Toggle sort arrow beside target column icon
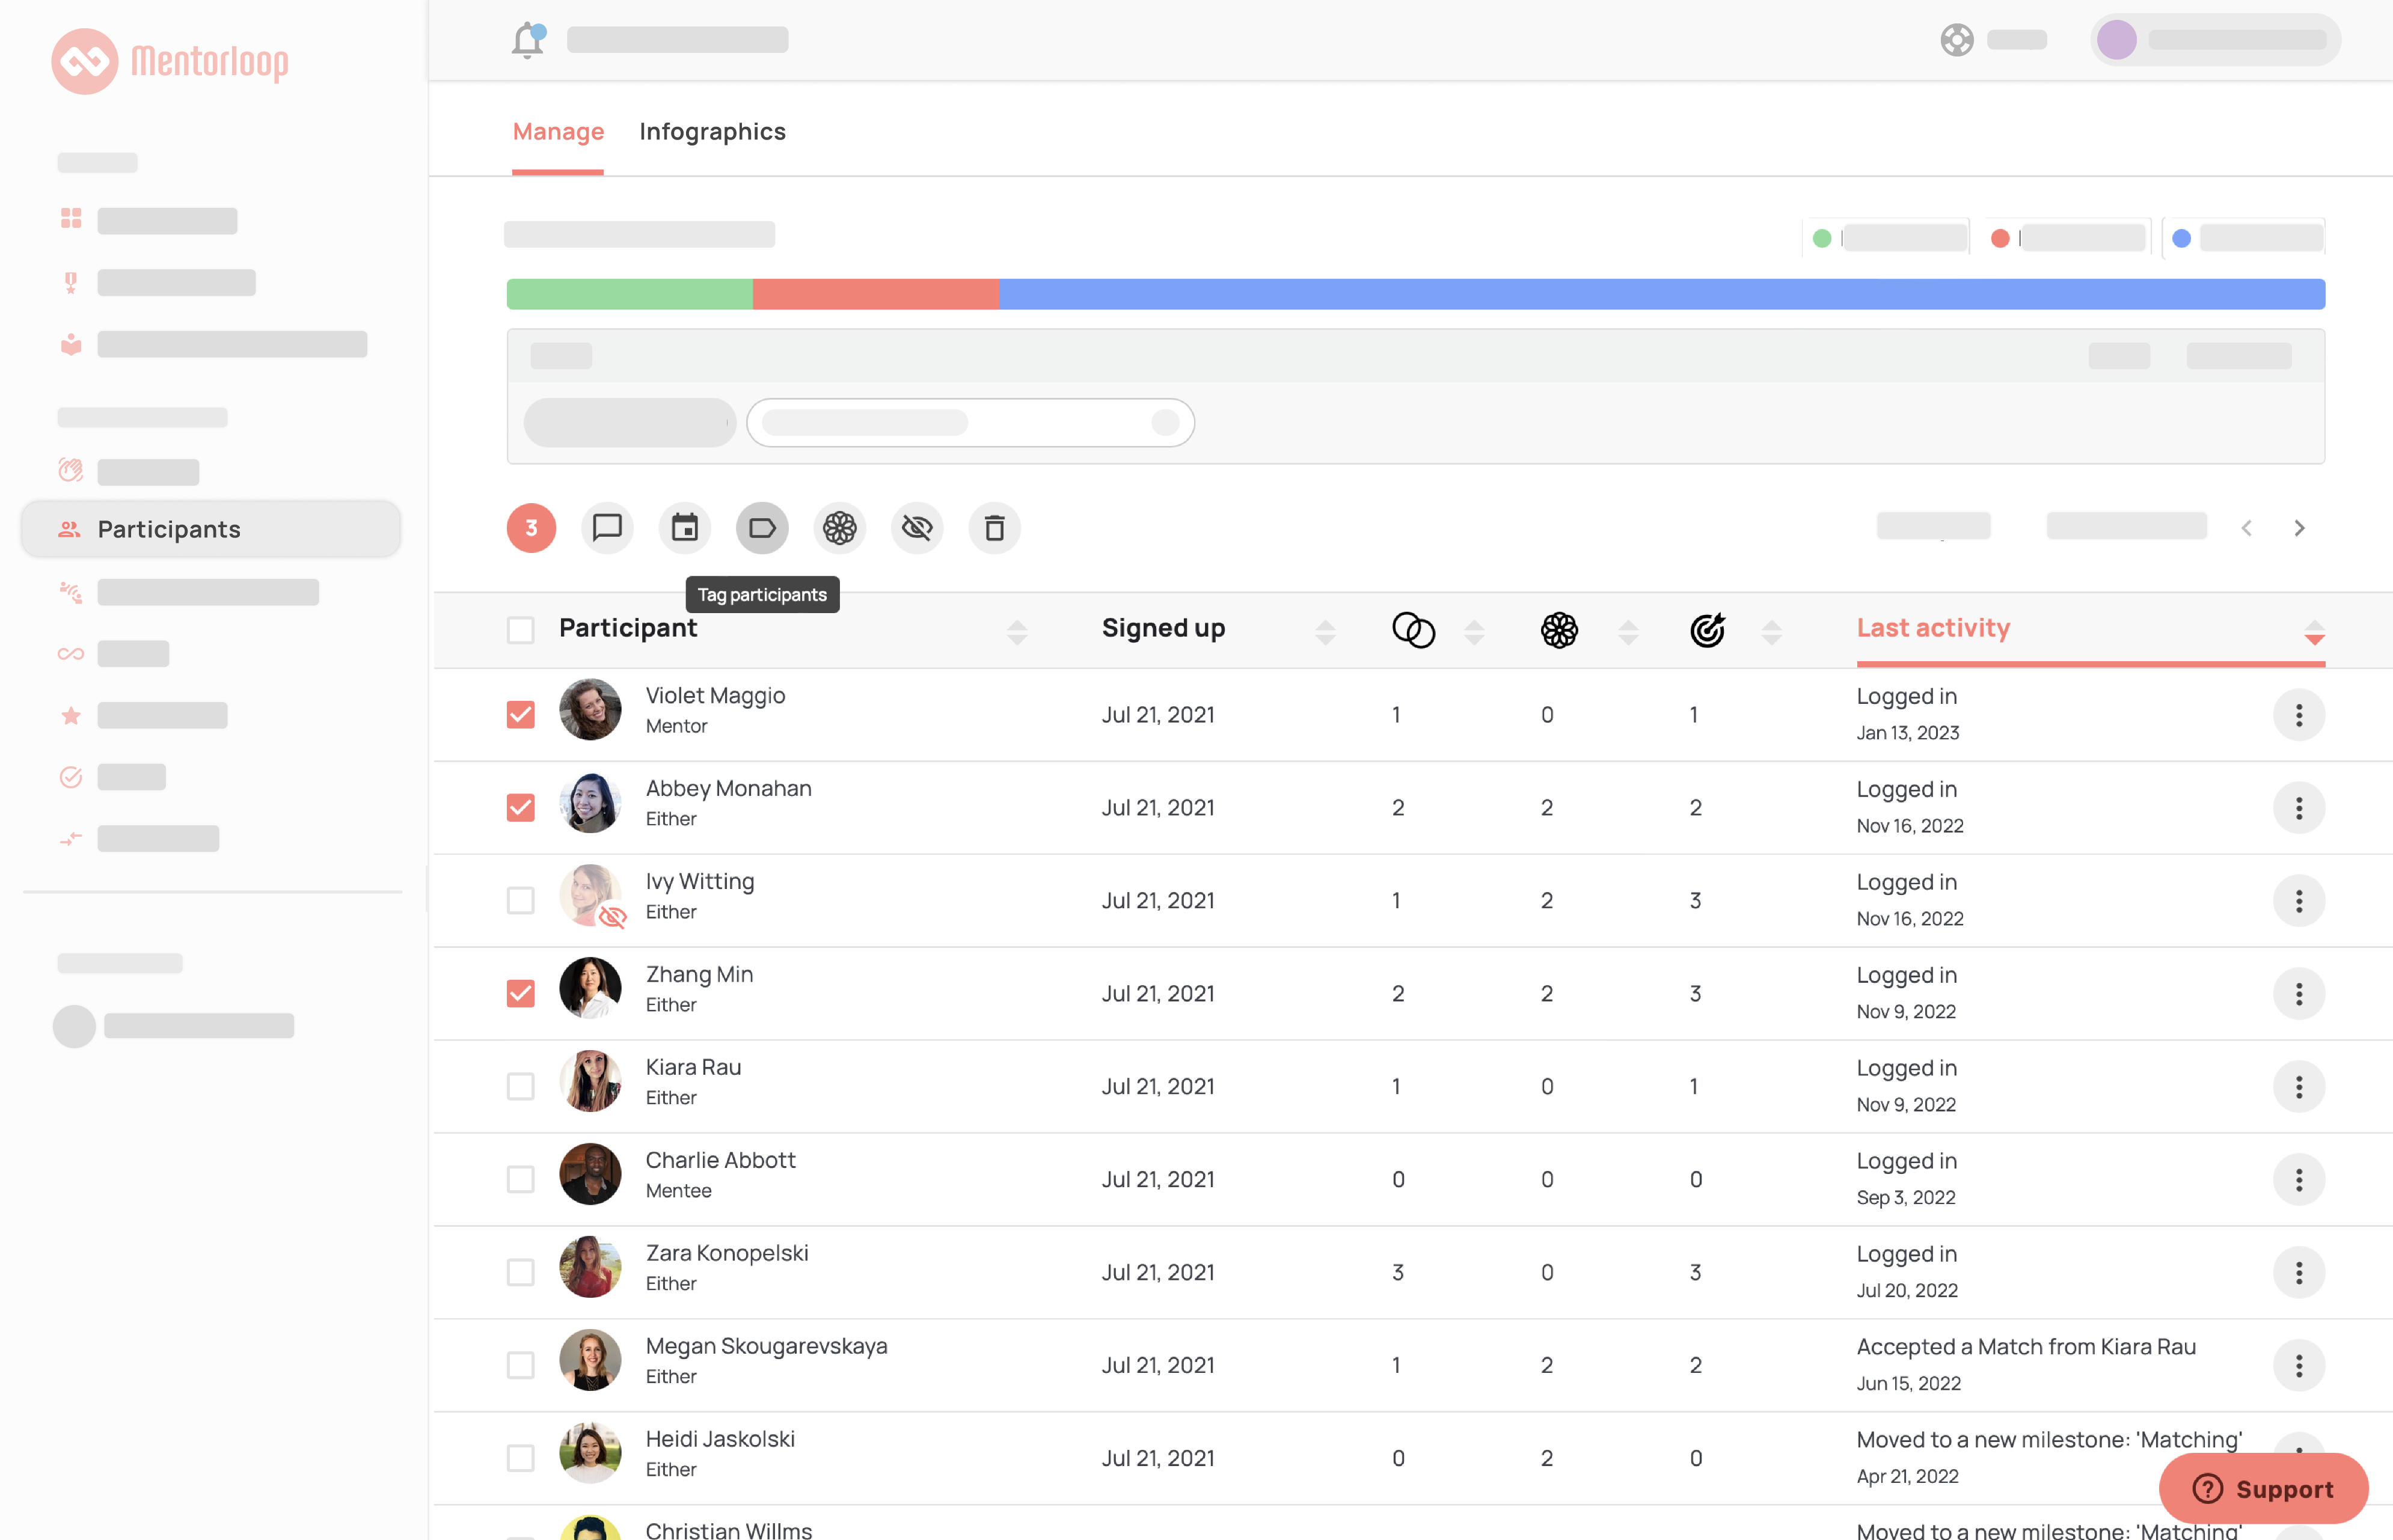 [x=1771, y=632]
